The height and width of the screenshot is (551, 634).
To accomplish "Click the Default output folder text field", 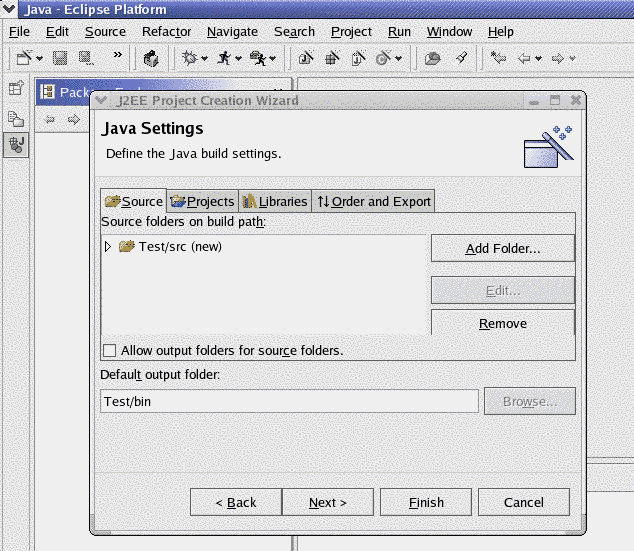I will click(x=289, y=401).
